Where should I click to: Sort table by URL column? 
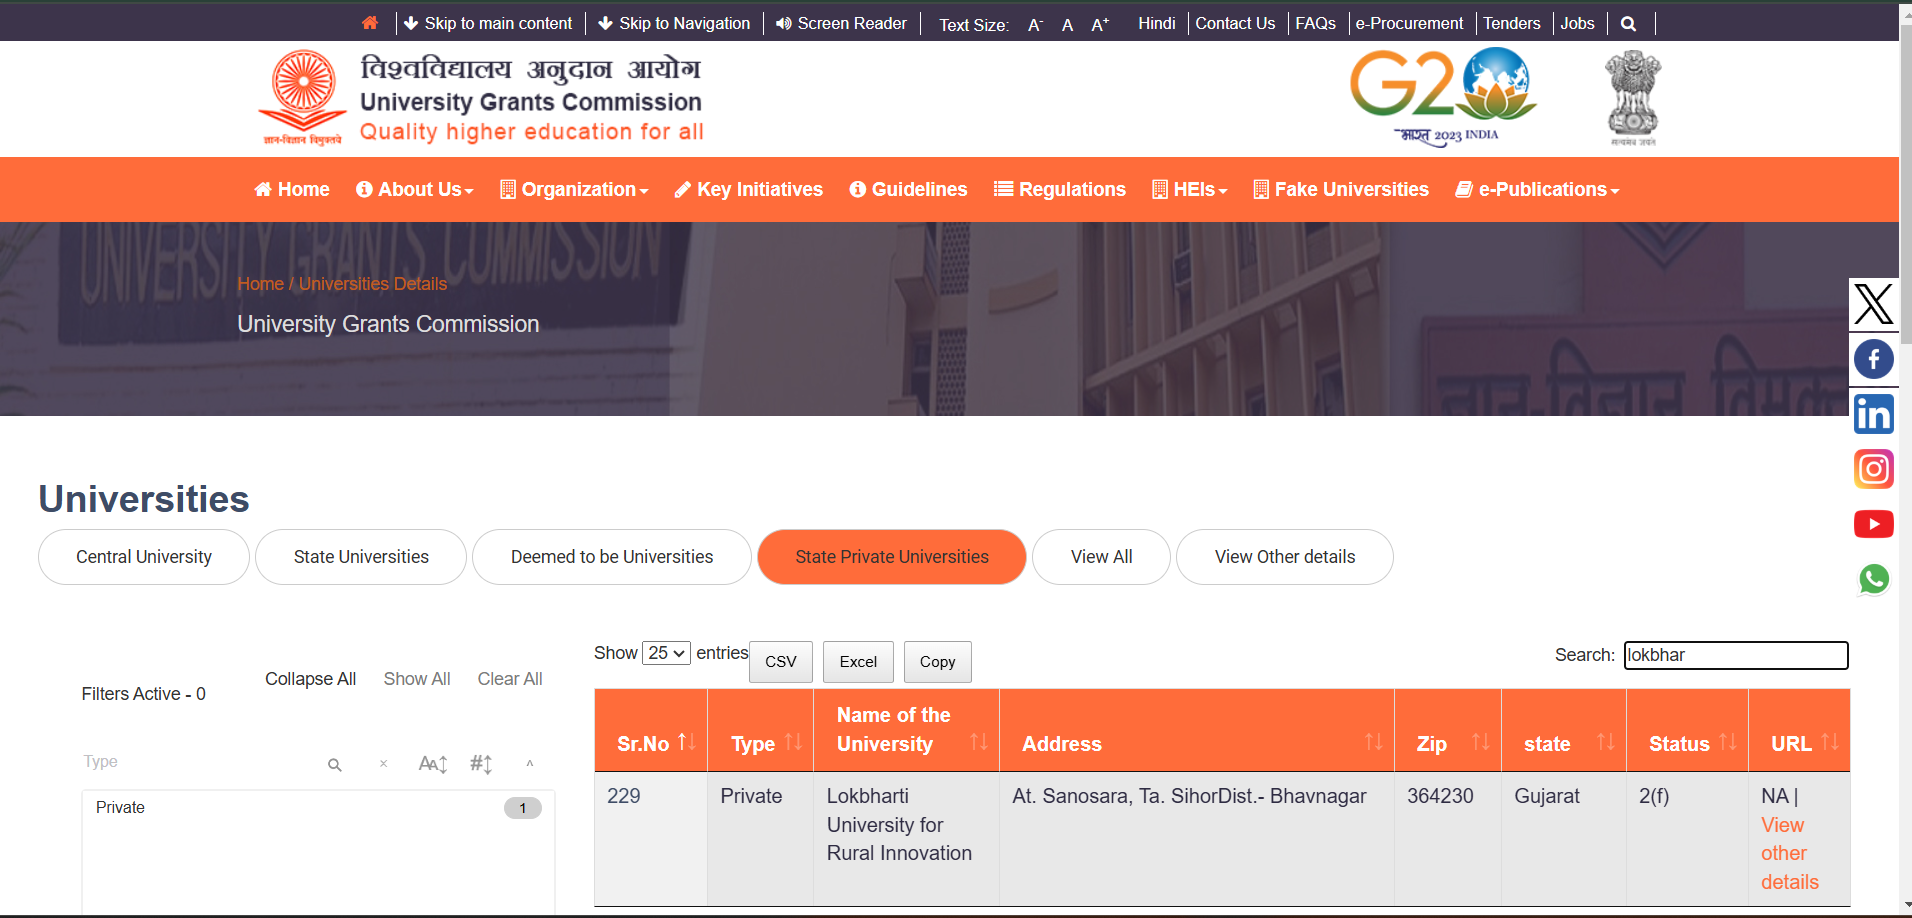pos(1799,730)
